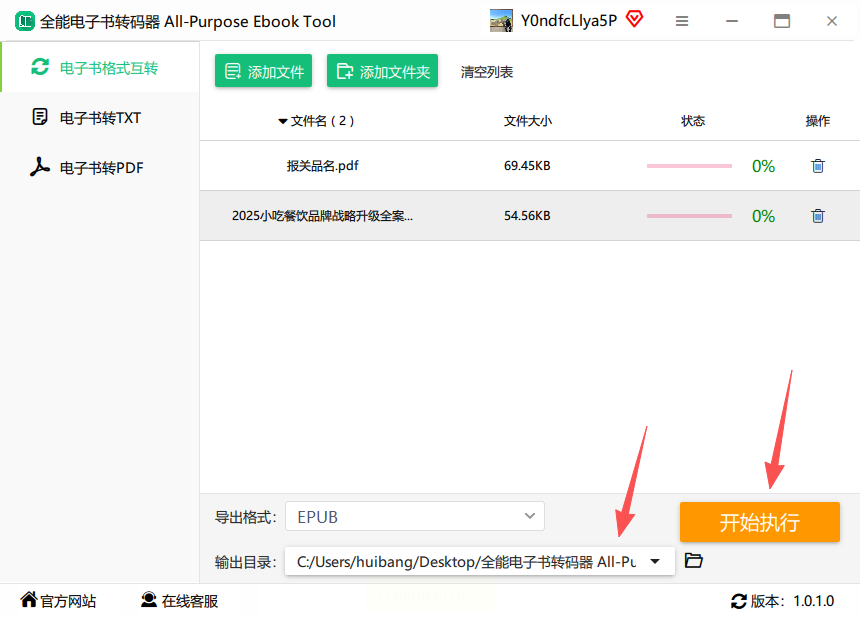Click 0% status of 2025小吃餐饮 file
The width and height of the screenshot is (860, 617).
click(x=763, y=216)
